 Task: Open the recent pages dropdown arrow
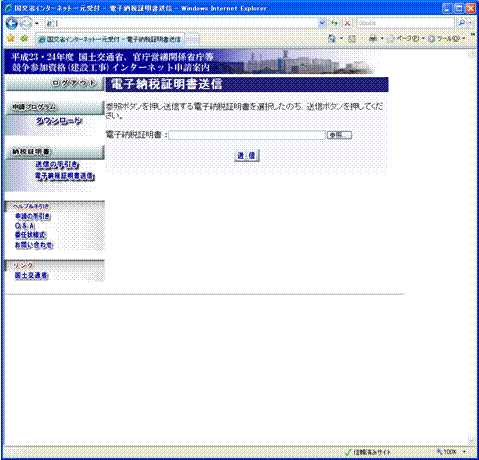(x=37, y=23)
